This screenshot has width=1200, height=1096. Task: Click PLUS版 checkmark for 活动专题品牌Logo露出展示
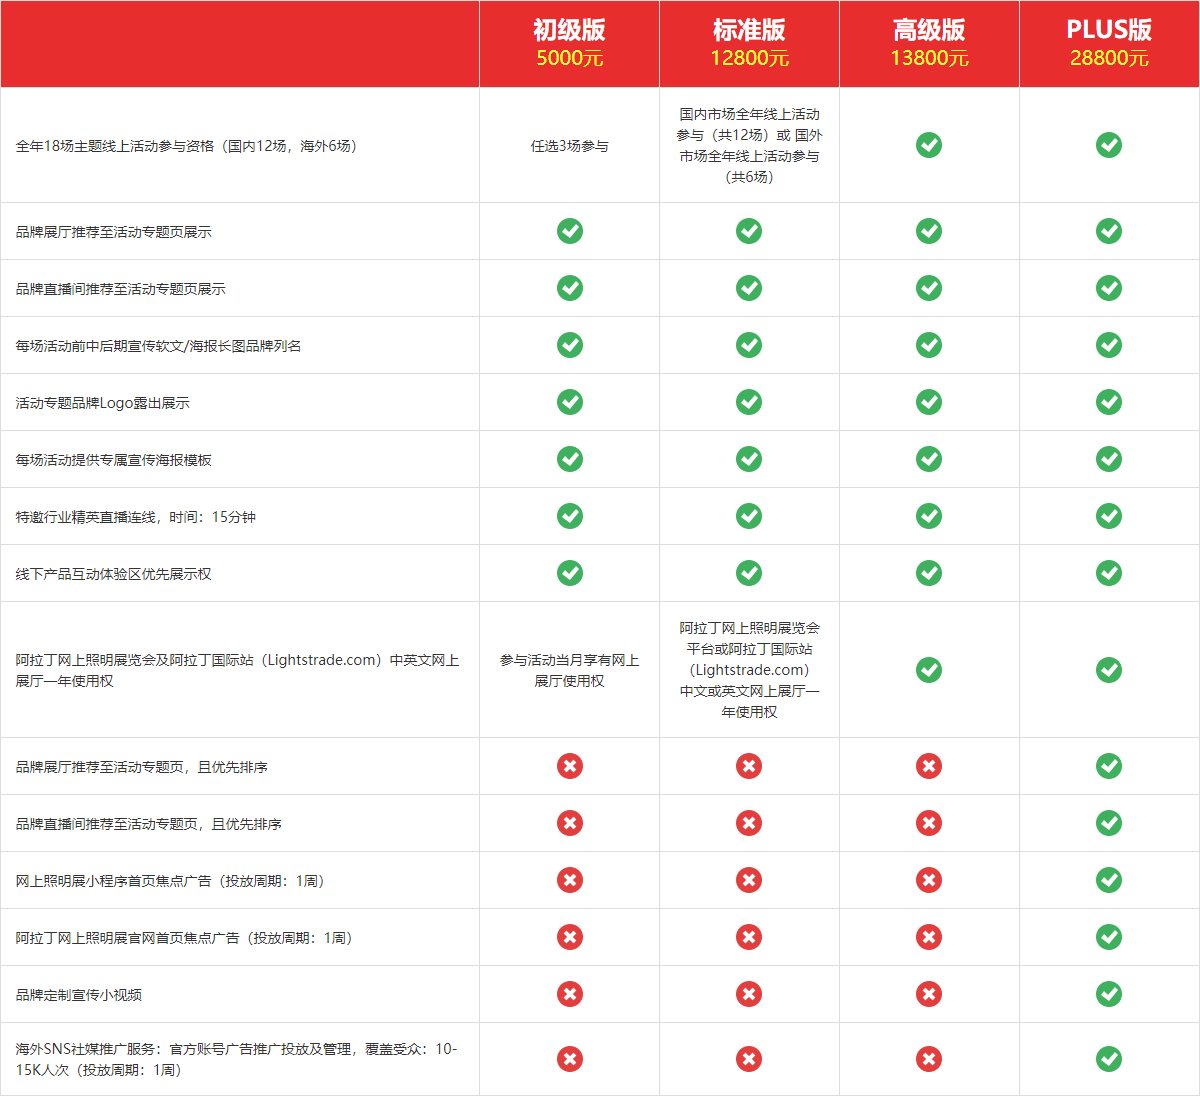click(x=1109, y=402)
